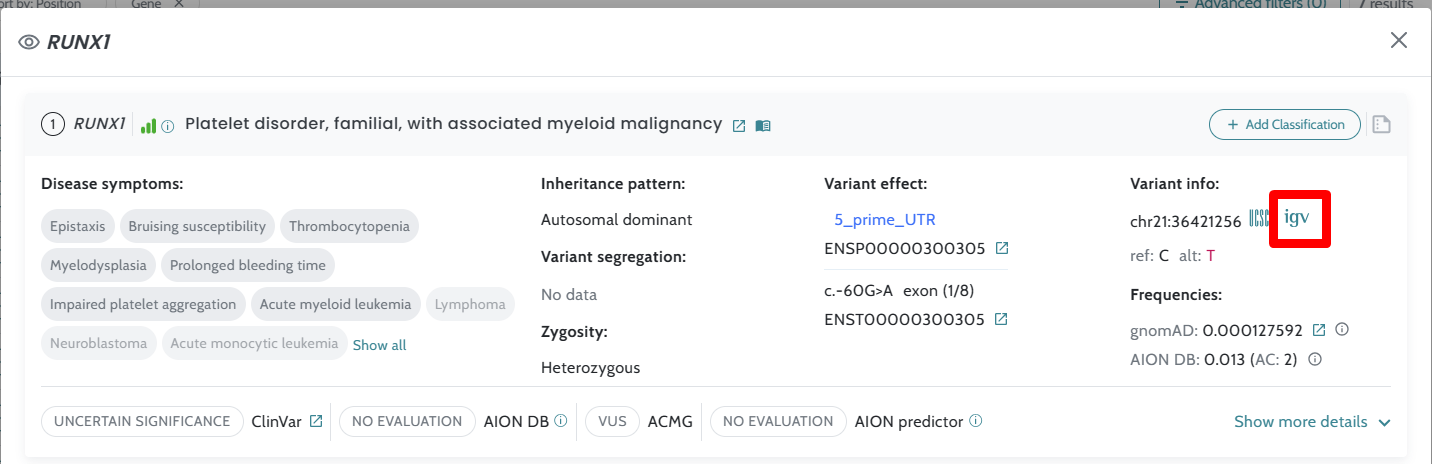Toggle the eye icon next to the RUNX1 header

pyautogui.click(x=29, y=42)
